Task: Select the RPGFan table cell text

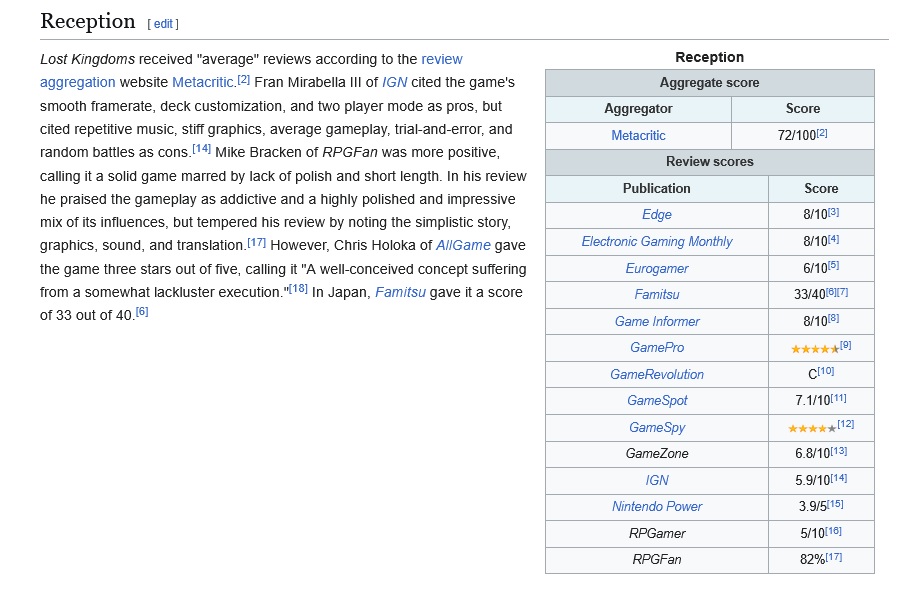Action: click(657, 560)
